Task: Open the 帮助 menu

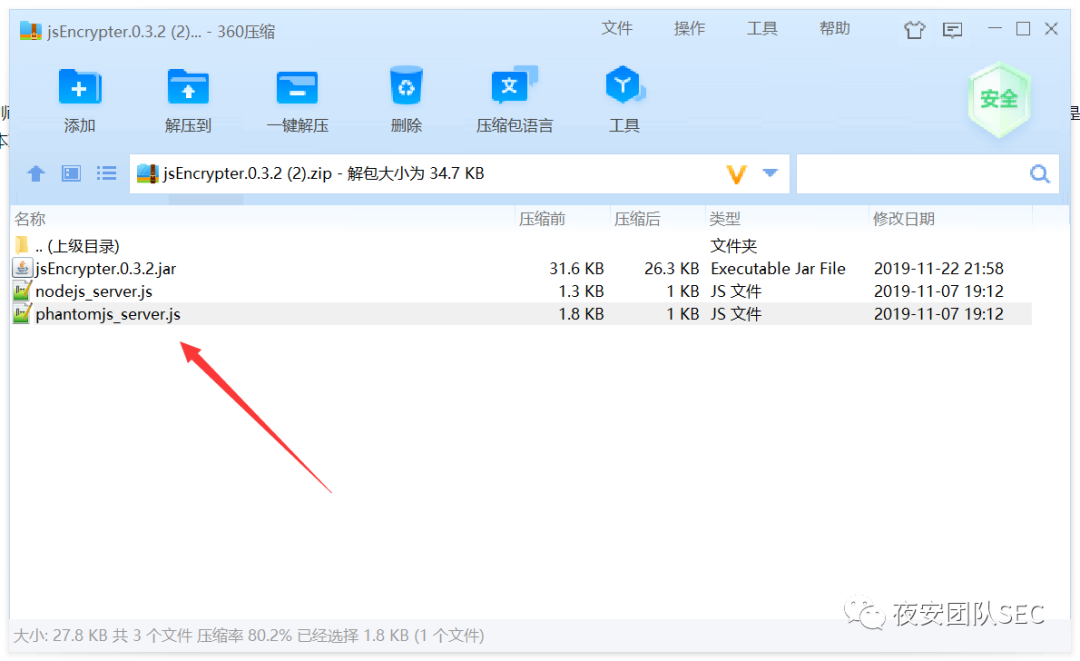Action: click(834, 28)
